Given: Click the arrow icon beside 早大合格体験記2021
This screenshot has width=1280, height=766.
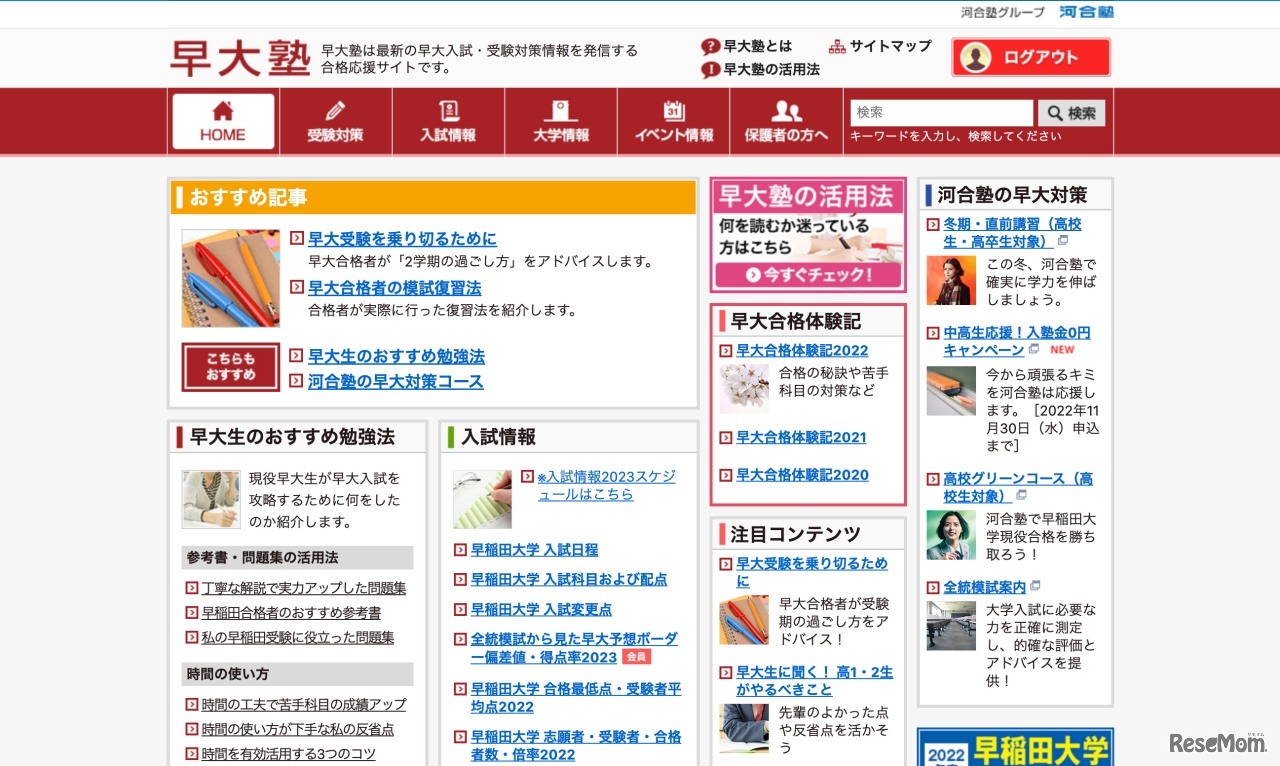Looking at the screenshot, I should [727, 437].
